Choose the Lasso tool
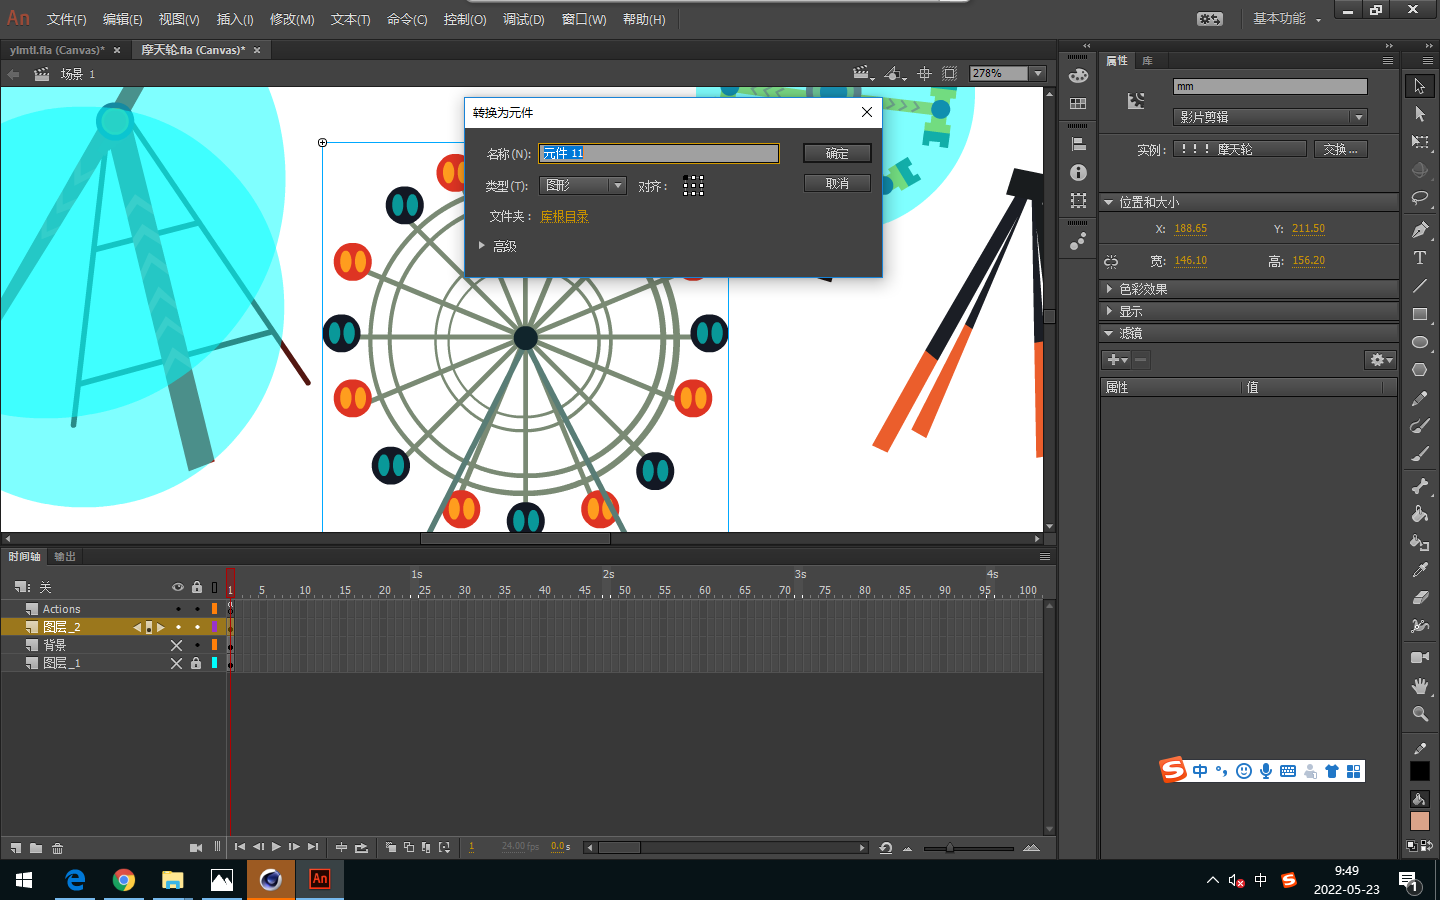This screenshot has height=900, width=1440. click(x=1419, y=198)
